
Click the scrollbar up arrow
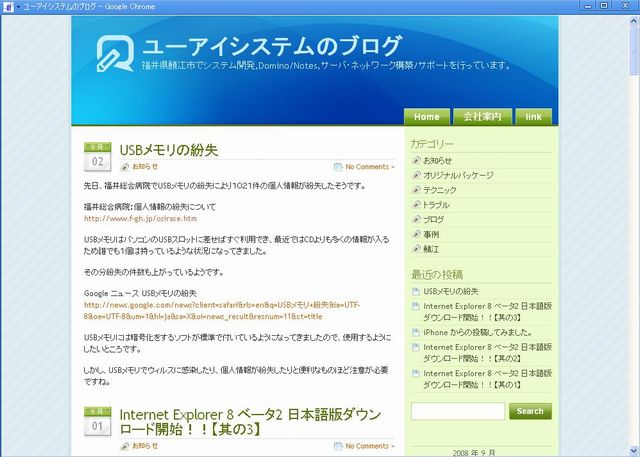(634, 21)
